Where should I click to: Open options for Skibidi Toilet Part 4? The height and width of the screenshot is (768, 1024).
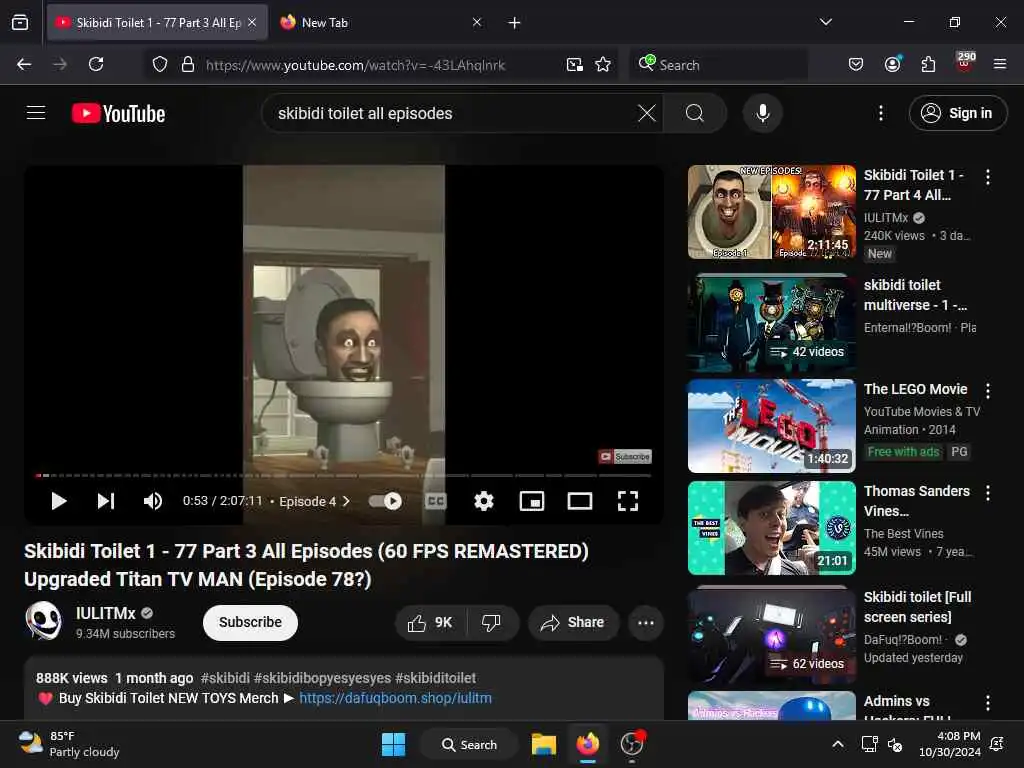987,176
